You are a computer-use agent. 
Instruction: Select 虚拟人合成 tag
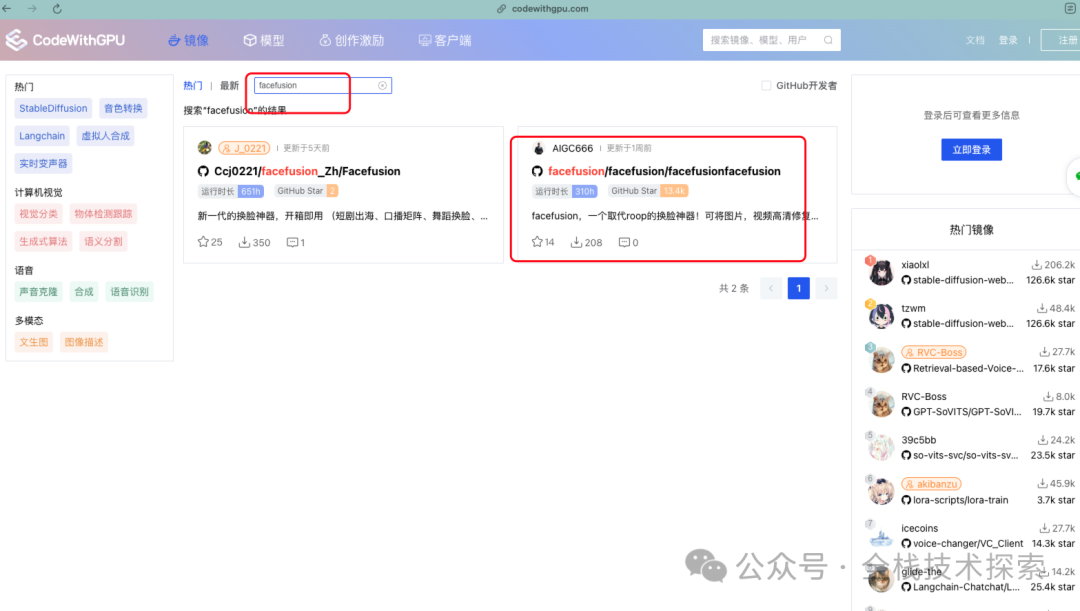pos(105,136)
